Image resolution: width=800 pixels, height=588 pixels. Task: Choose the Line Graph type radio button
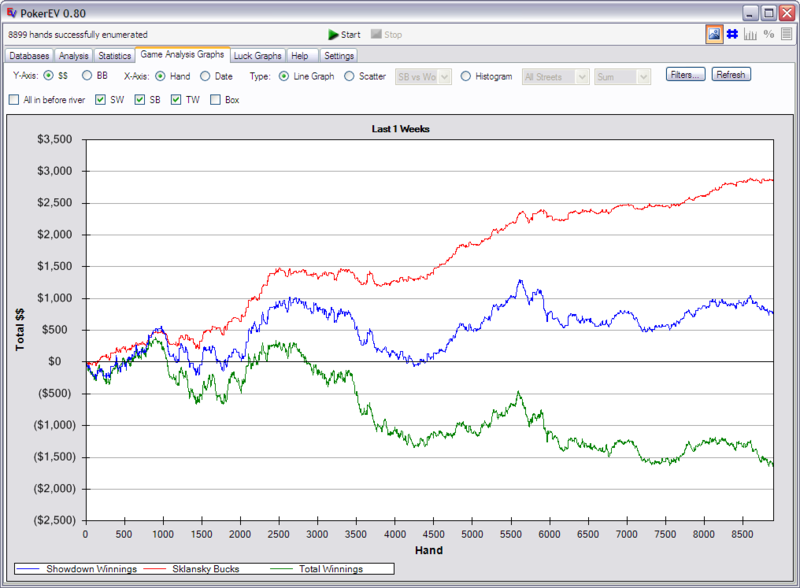(x=284, y=76)
